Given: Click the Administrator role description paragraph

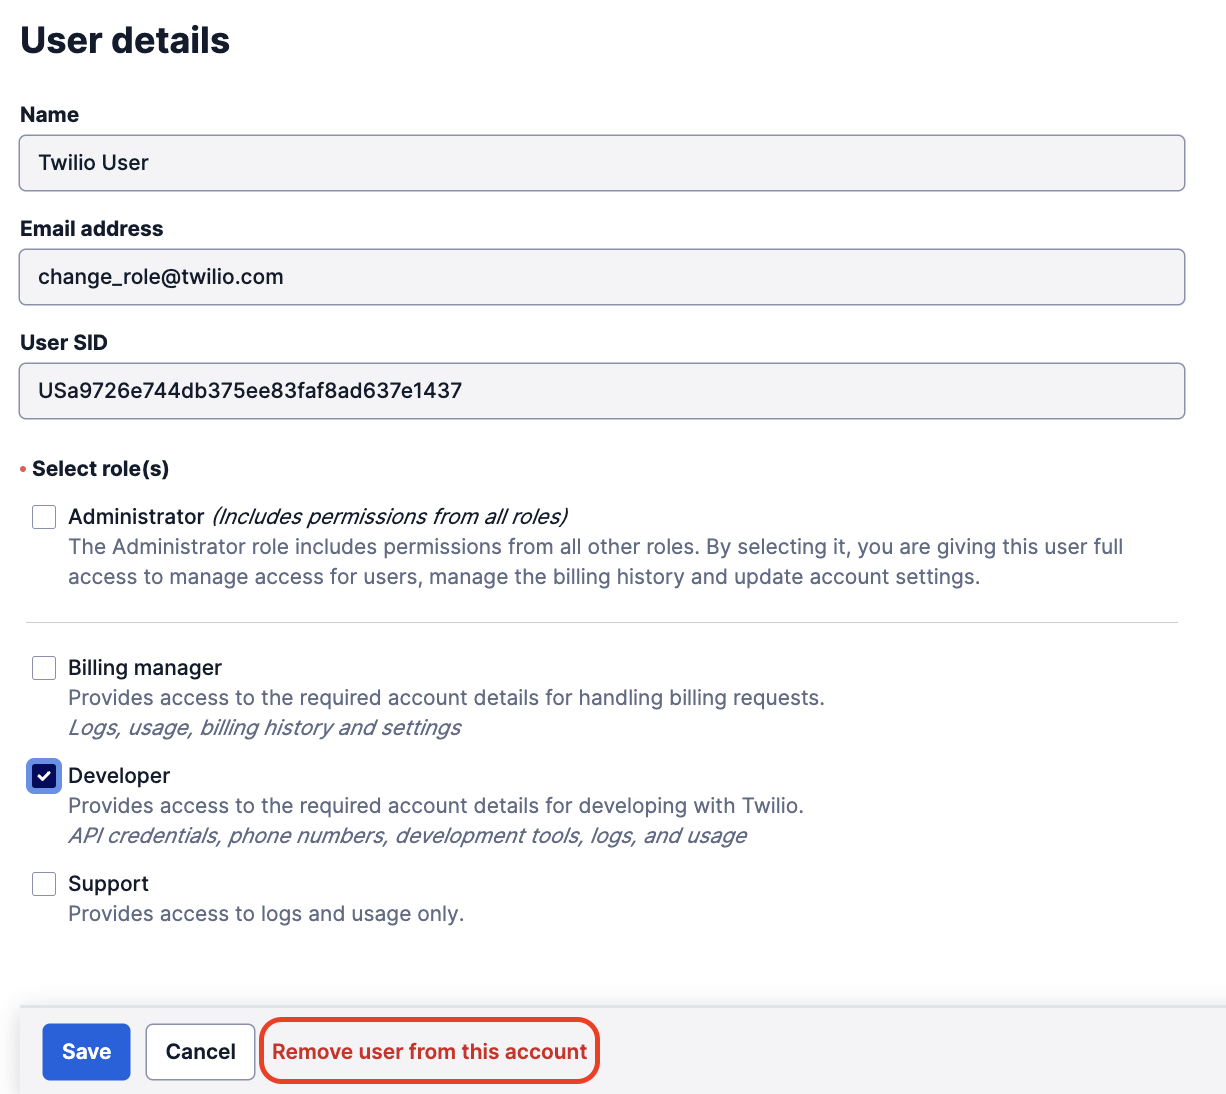Looking at the screenshot, I should coord(595,562).
